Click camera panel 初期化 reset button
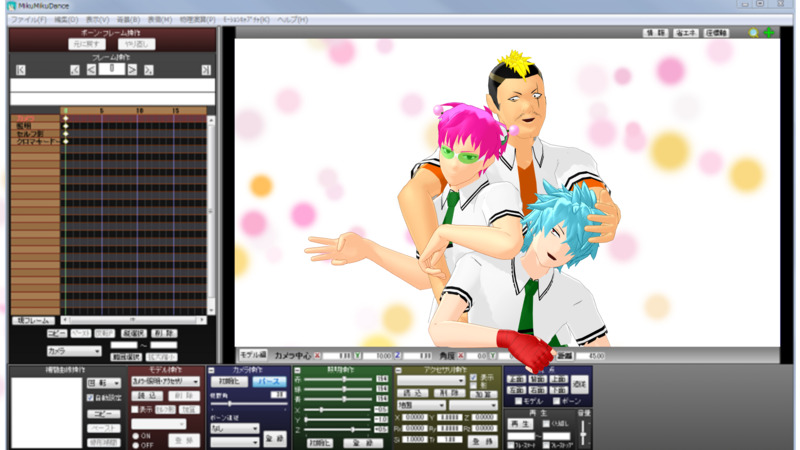This screenshot has height=450, width=800. pos(229,381)
